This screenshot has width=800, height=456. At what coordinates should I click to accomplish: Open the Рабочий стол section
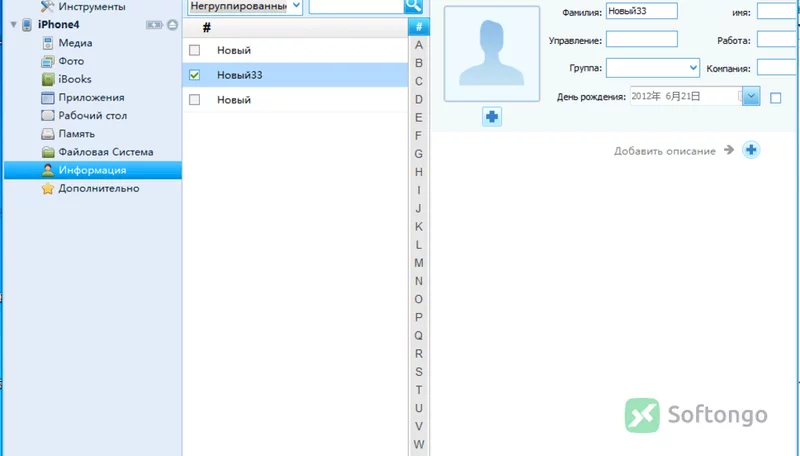click(x=92, y=116)
